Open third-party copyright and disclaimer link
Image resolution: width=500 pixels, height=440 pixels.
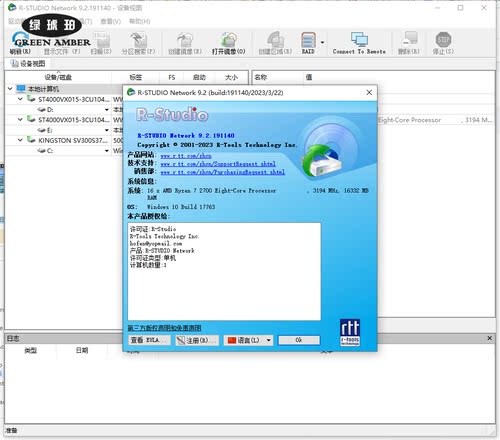(164, 328)
